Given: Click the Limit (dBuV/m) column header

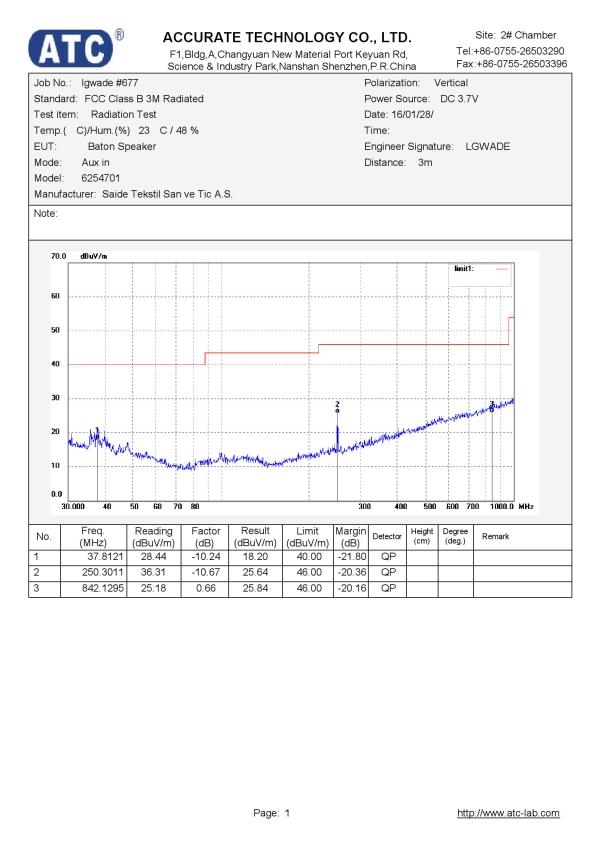Looking at the screenshot, I should pyautogui.click(x=308, y=537).
